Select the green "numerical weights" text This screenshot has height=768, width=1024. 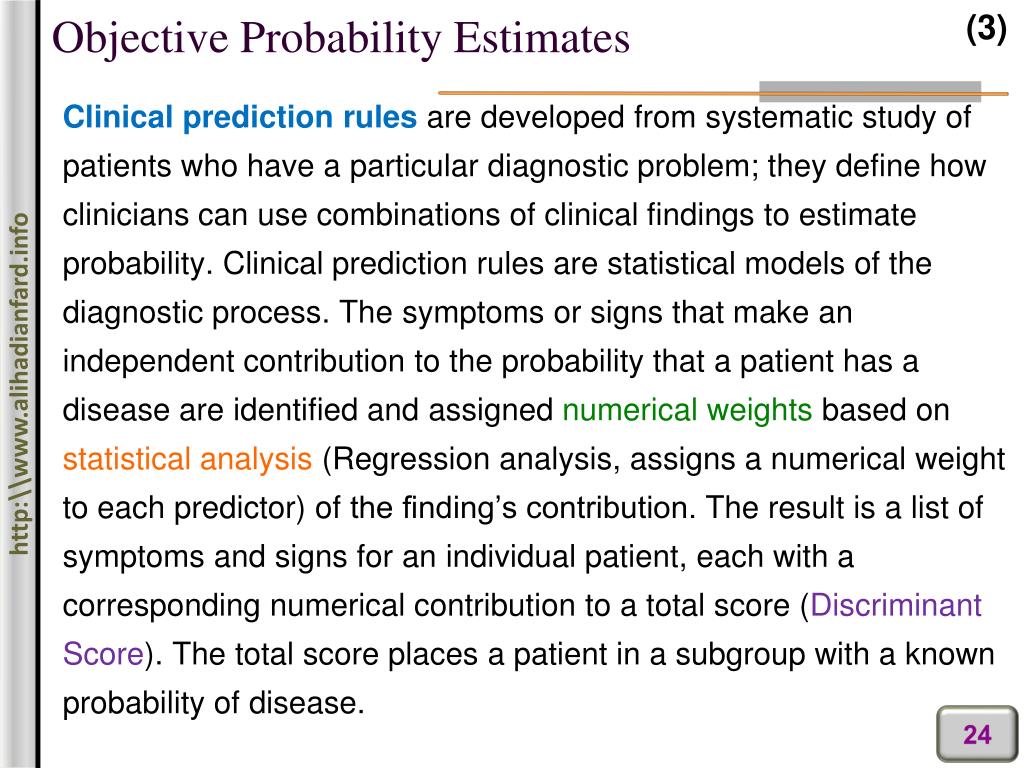(687, 411)
